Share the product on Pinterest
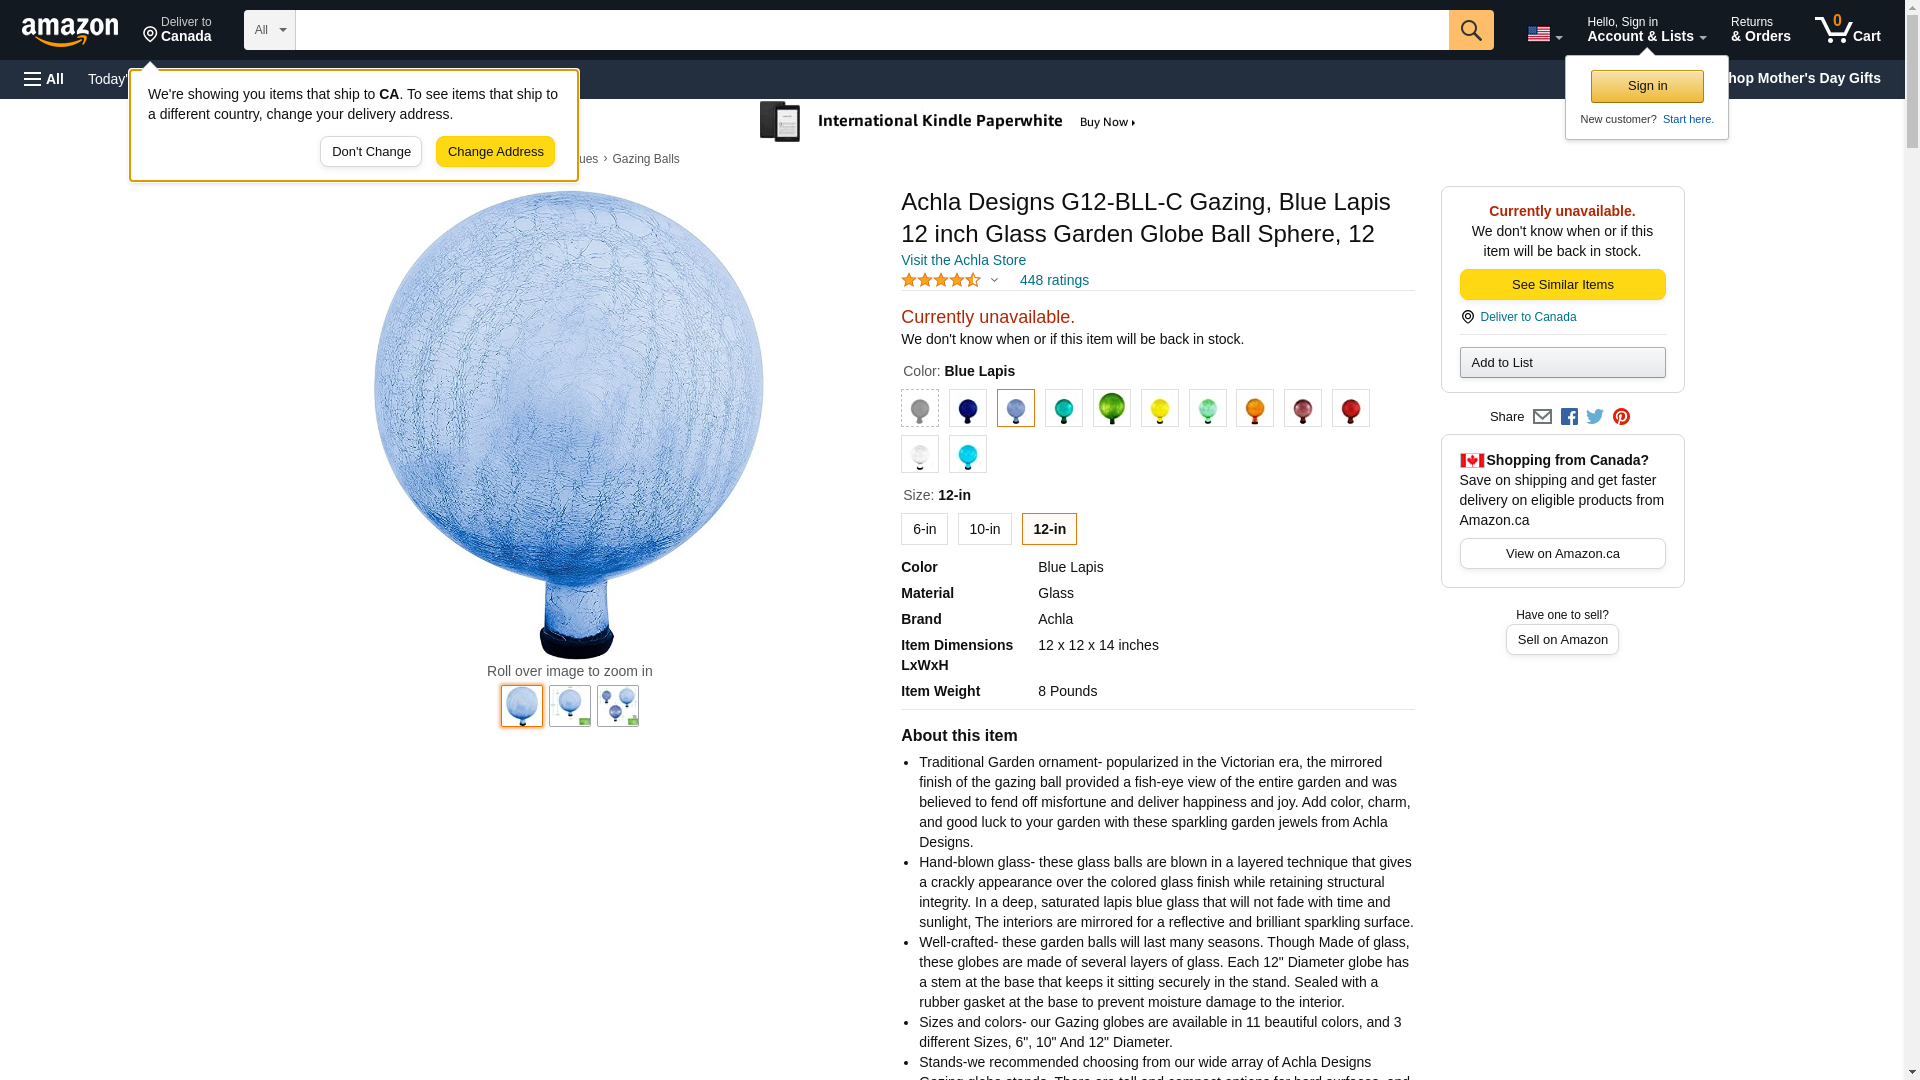1920x1080 pixels. (x=1621, y=417)
